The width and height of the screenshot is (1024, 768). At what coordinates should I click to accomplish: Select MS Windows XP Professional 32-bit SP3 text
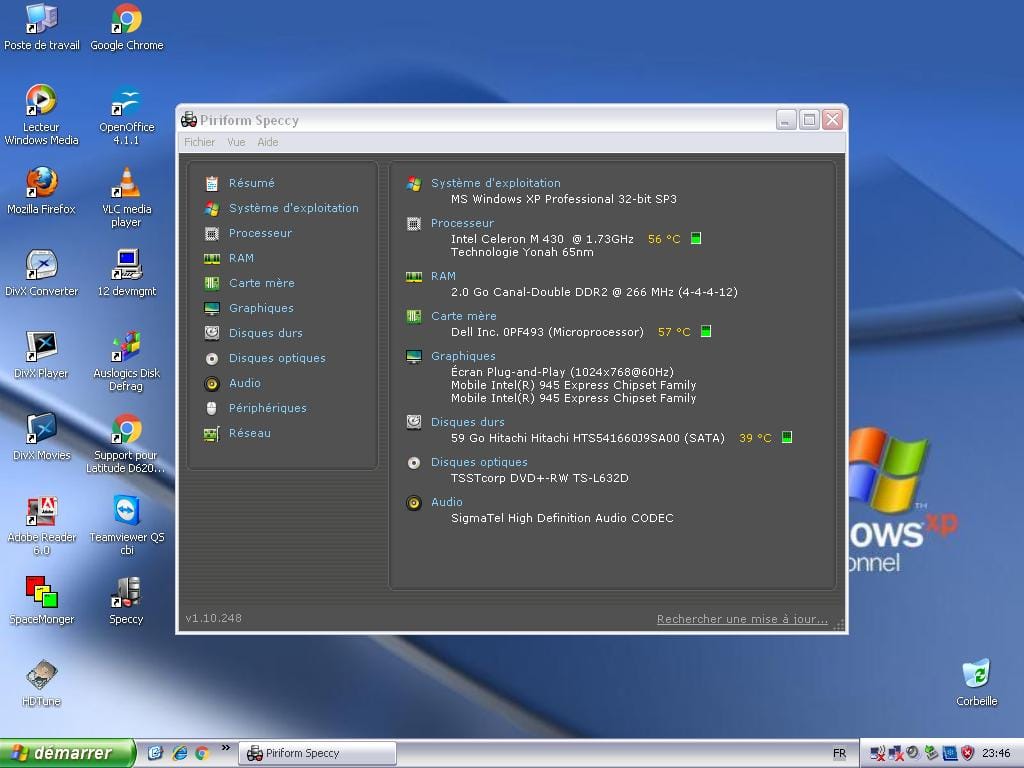(564, 199)
